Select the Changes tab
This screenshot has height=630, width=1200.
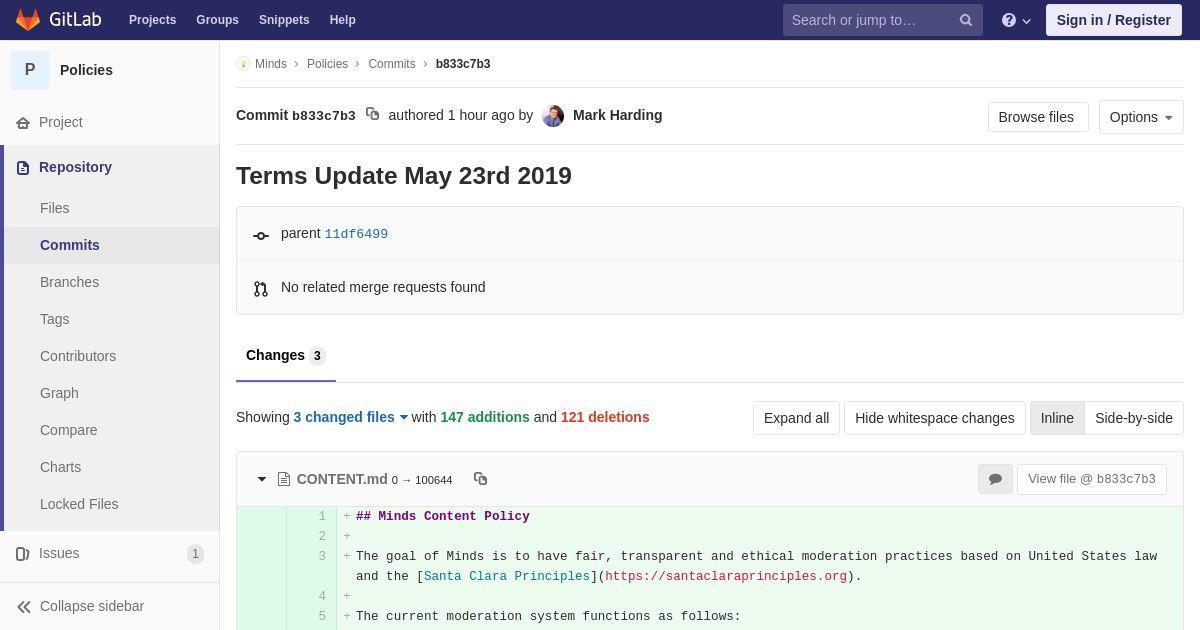point(286,356)
